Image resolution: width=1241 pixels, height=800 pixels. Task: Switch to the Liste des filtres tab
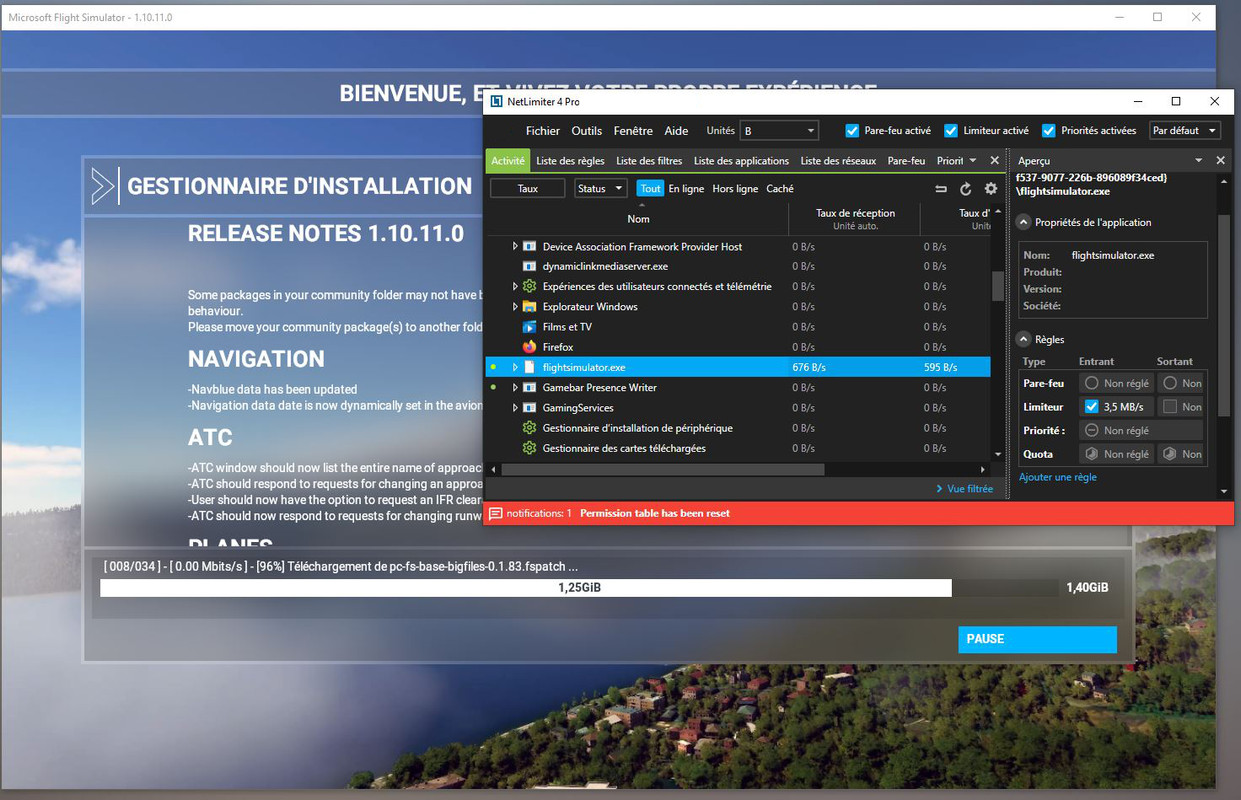[x=649, y=160]
